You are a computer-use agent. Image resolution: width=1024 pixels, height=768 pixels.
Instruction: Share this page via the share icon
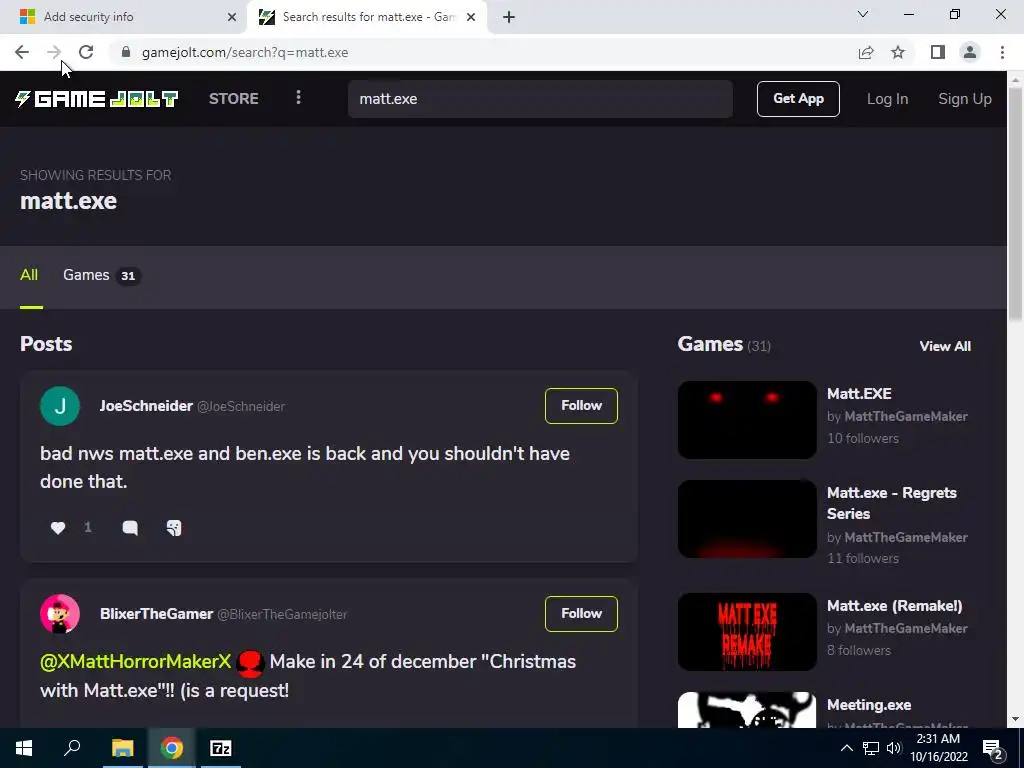coord(866,52)
